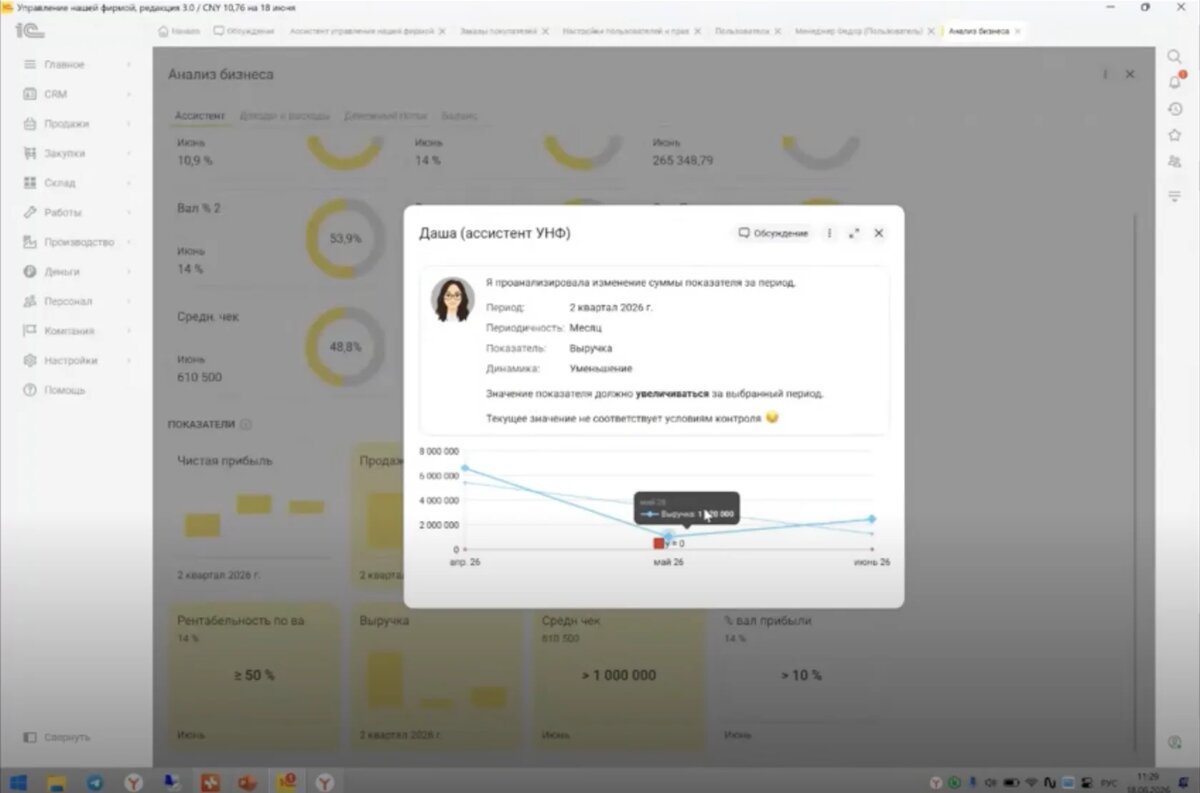
Task: Click the май 26 chart data point
Action: 668,537
